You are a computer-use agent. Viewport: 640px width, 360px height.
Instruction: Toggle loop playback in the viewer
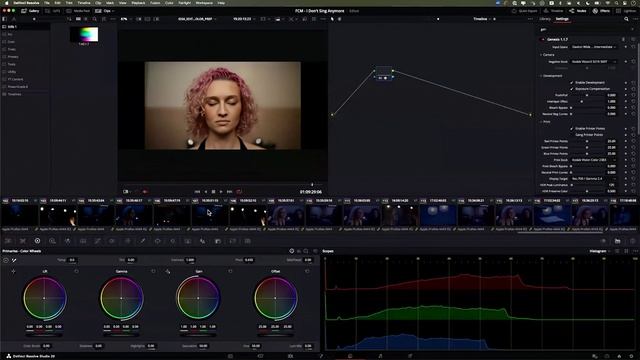239,191
